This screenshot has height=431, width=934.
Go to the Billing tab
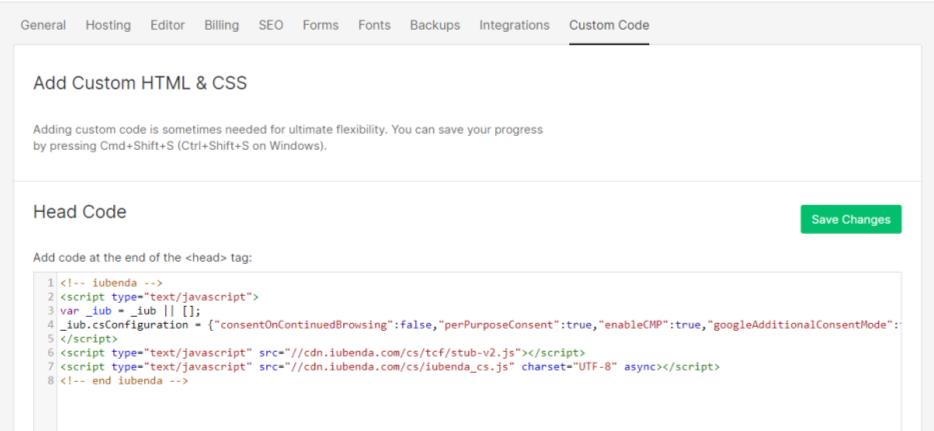click(x=222, y=25)
